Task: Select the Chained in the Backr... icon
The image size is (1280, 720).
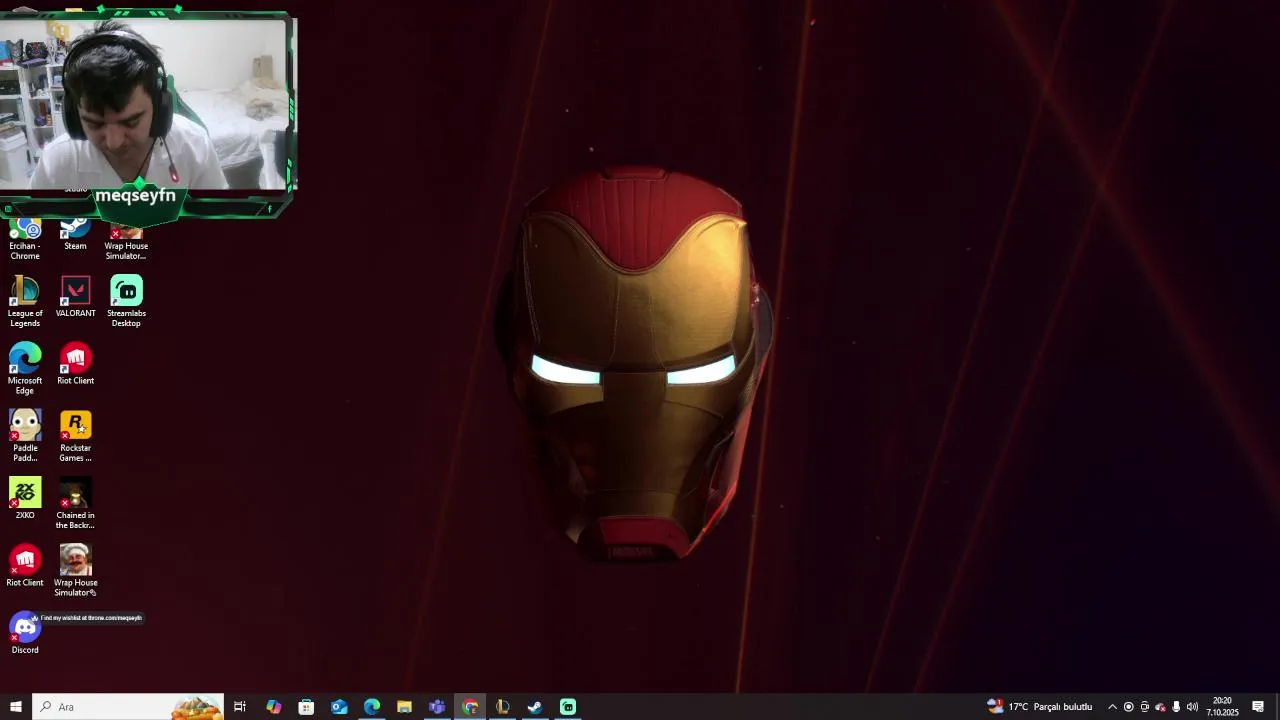Action: [75, 503]
